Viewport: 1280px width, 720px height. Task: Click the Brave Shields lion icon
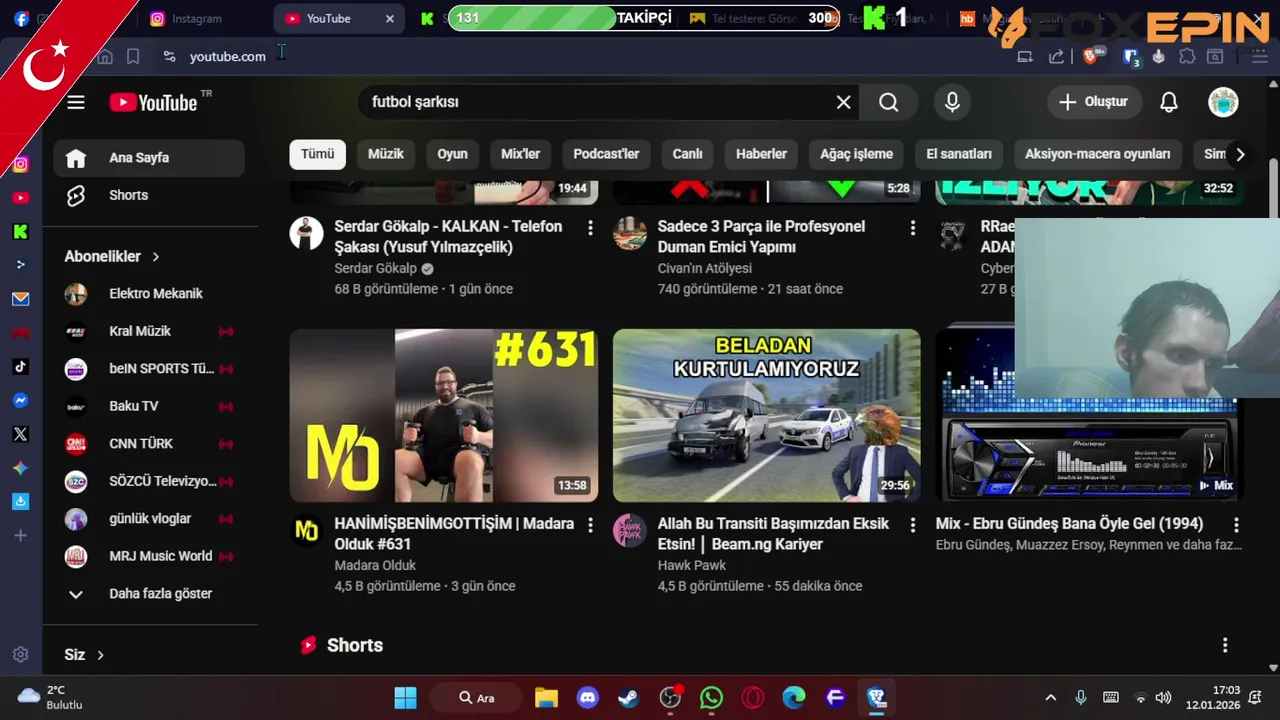1092,57
